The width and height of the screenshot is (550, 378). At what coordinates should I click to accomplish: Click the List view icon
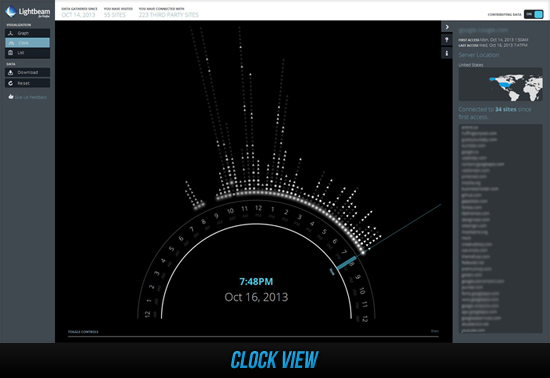(11, 53)
